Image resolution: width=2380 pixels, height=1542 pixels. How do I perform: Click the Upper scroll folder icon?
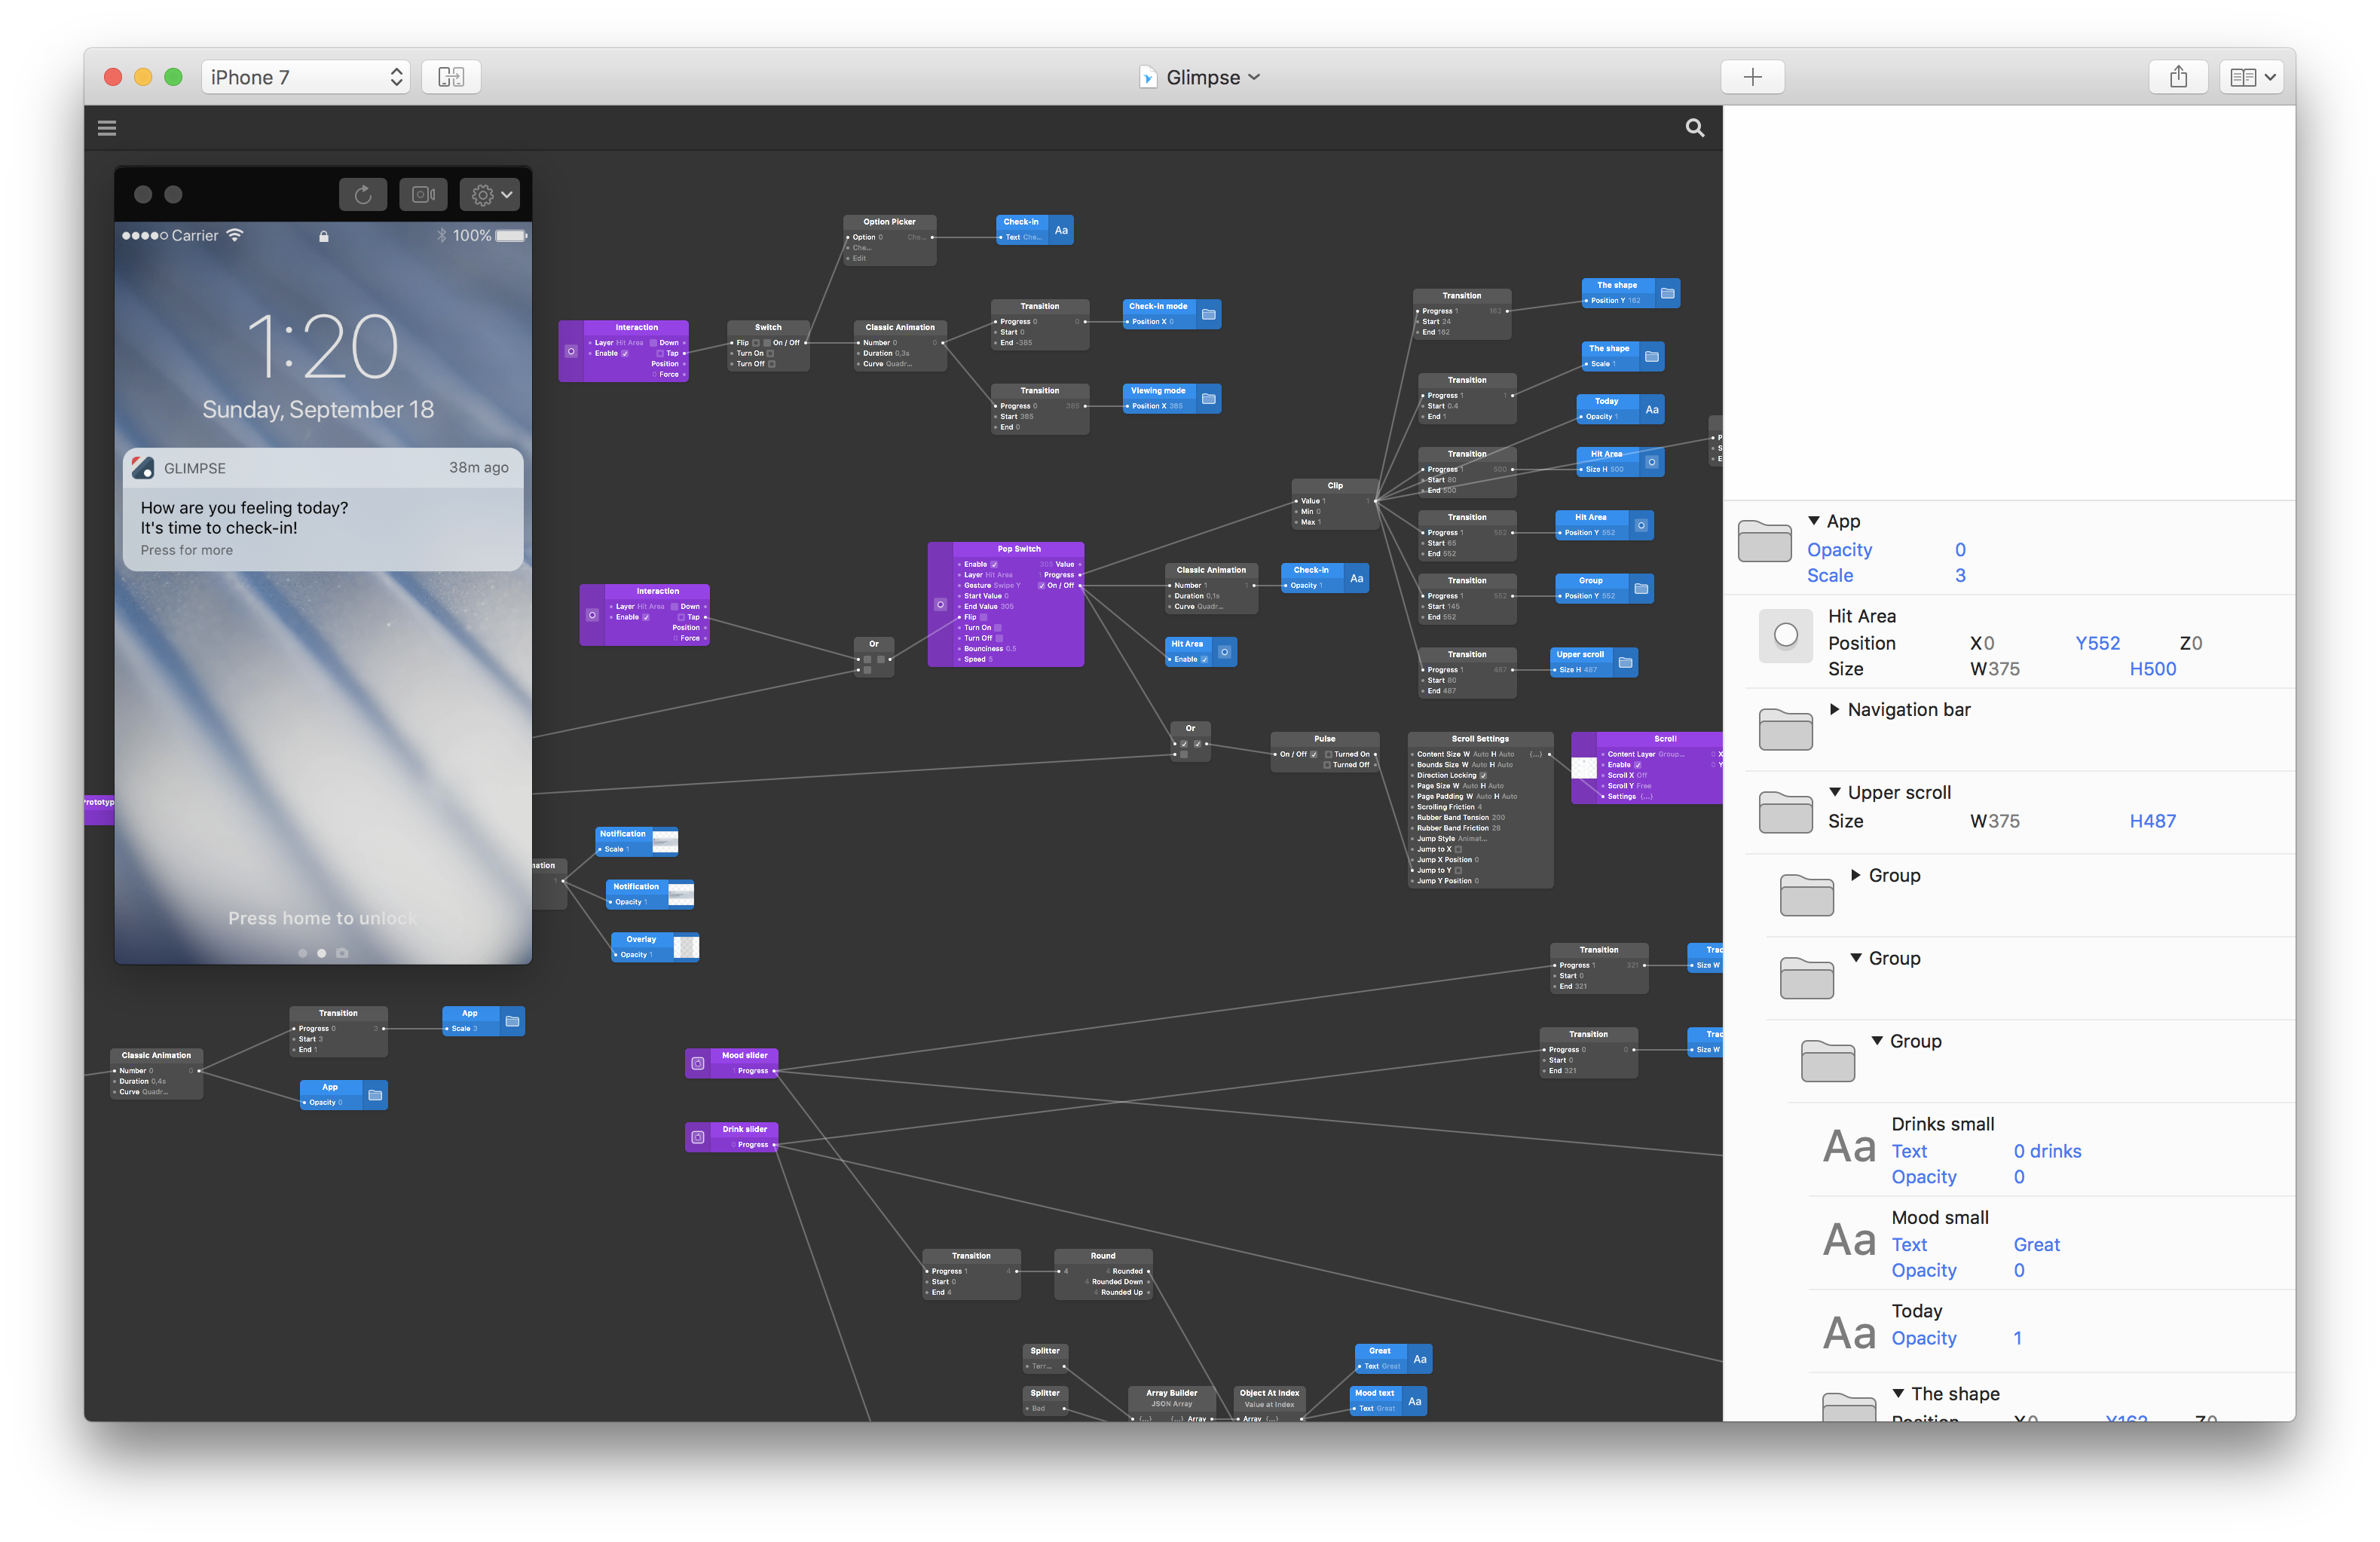(x=1786, y=812)
